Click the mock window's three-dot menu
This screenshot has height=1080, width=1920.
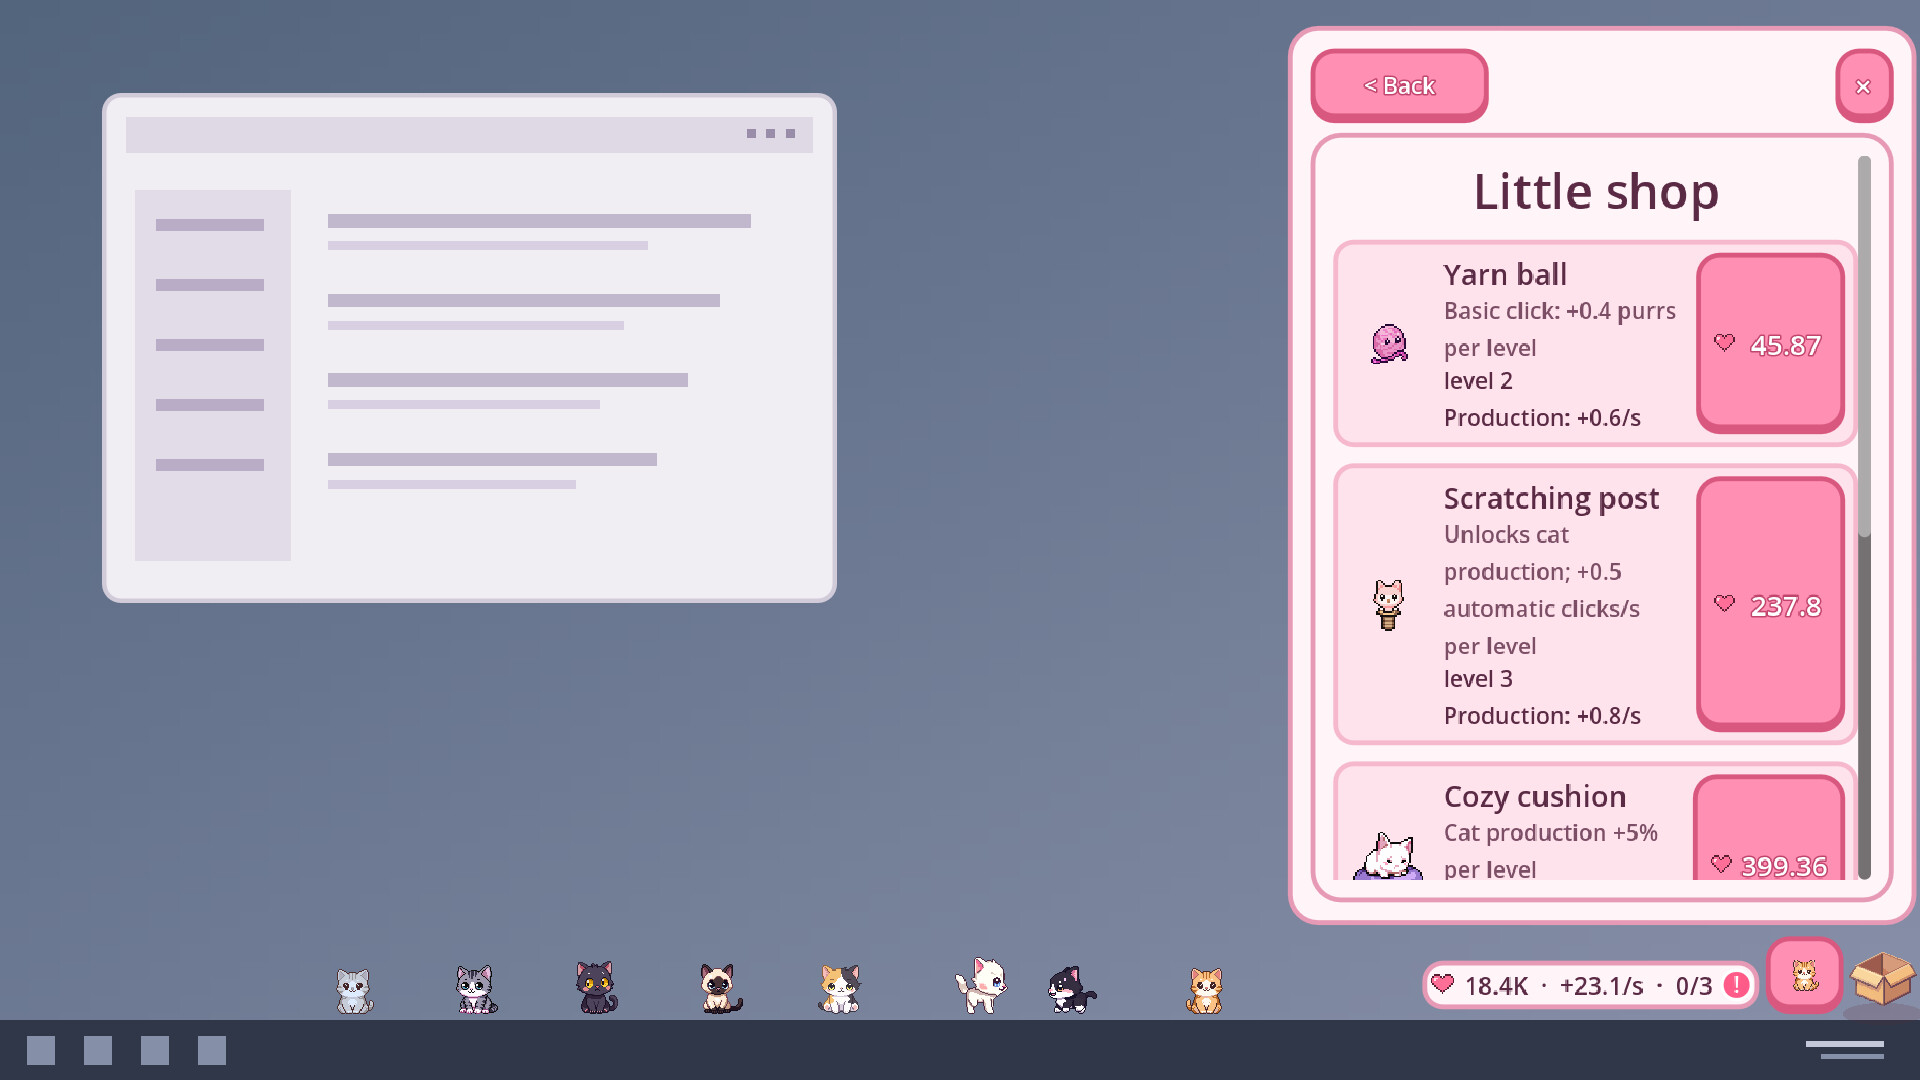[770, 133]
